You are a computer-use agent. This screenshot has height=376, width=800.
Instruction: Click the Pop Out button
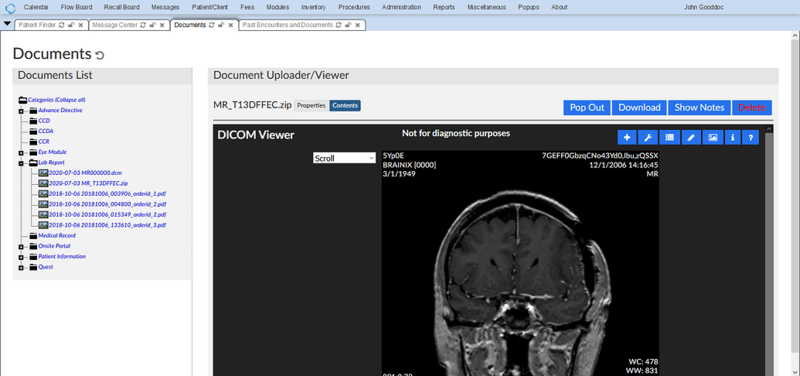tap(587, 108)
